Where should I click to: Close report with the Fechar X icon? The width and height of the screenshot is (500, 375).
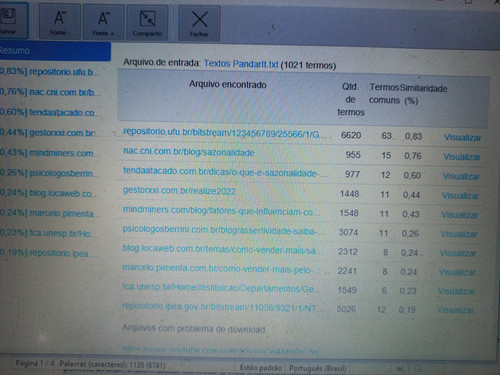[199, 23]
